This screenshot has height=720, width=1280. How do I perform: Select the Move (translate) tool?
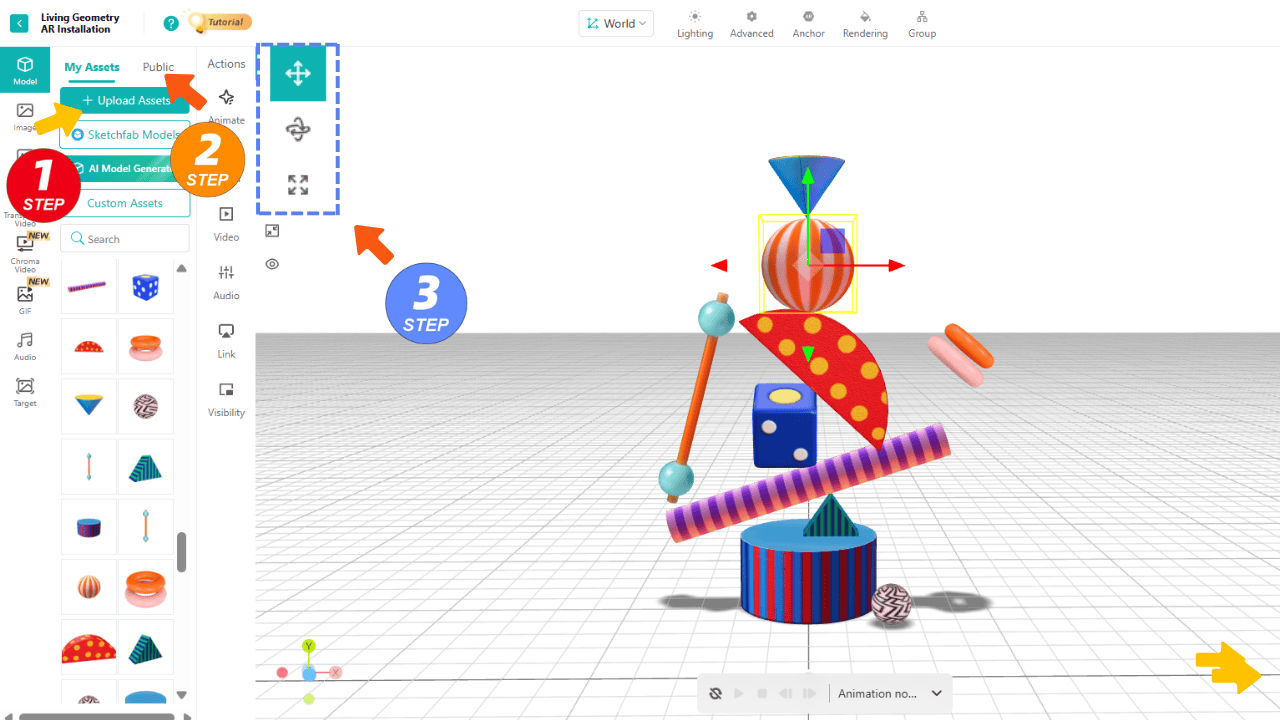pyautogui.click(x=298, y=74)
